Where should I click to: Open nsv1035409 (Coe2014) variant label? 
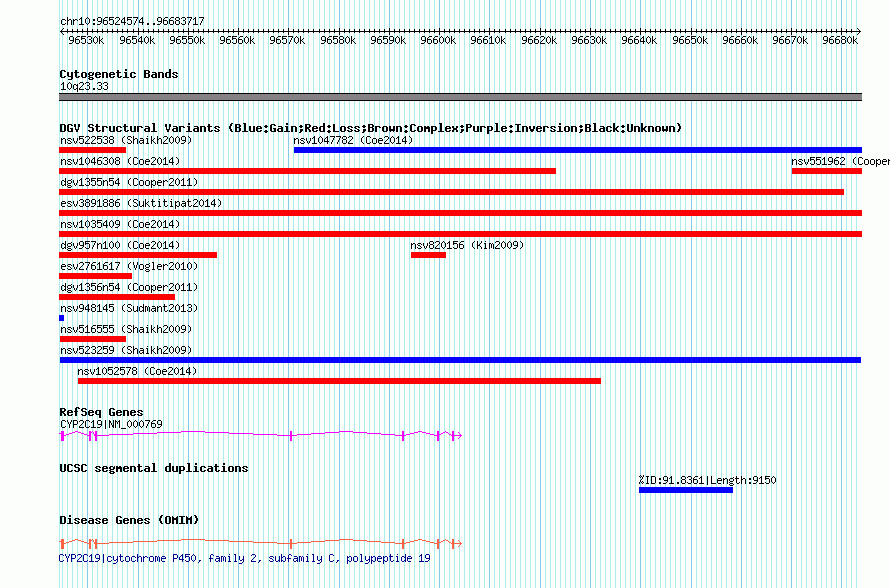pos(120,224)
